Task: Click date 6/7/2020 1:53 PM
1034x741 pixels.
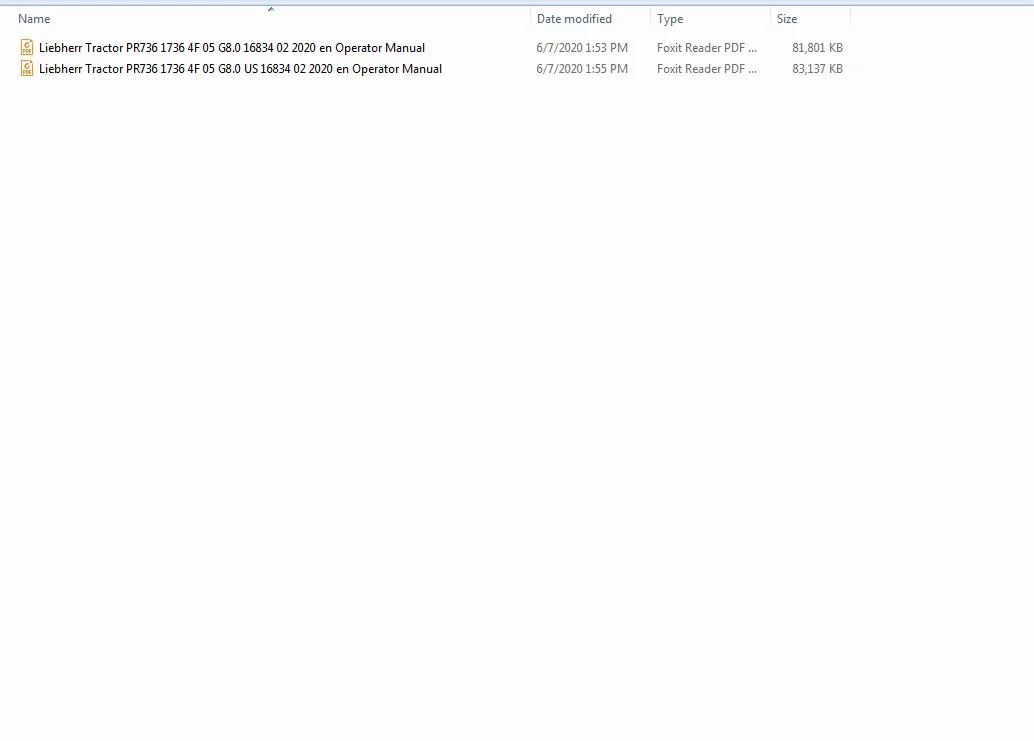Action: pos(582,47)
